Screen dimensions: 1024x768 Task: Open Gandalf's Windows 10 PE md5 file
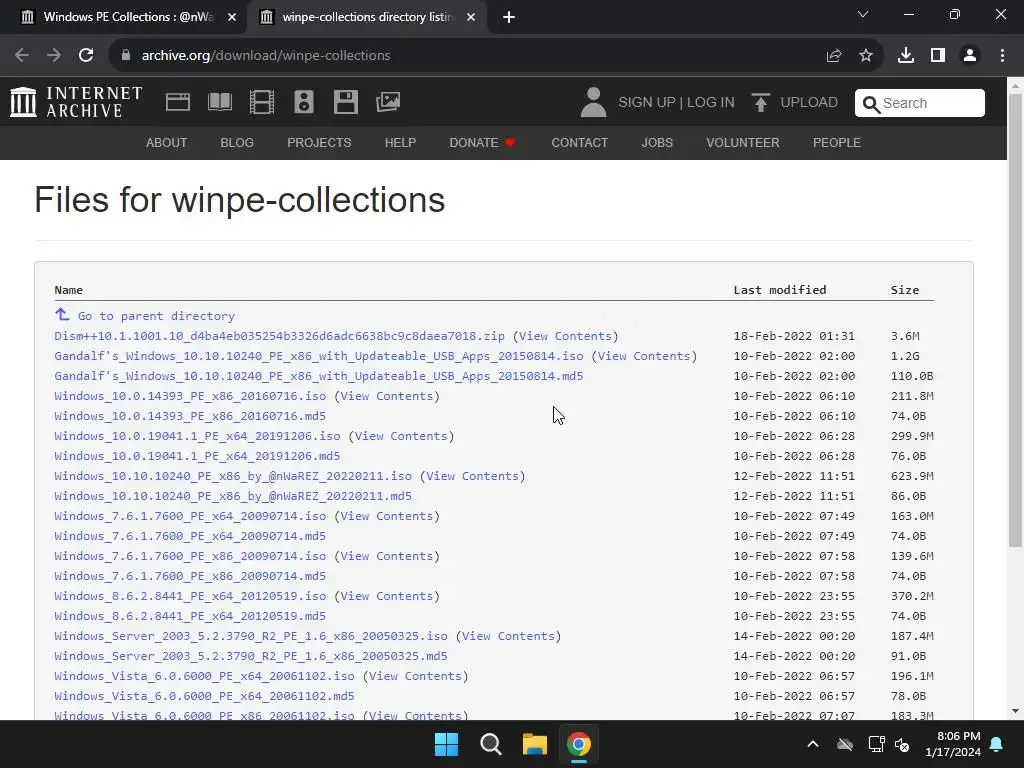click(319, 376)
